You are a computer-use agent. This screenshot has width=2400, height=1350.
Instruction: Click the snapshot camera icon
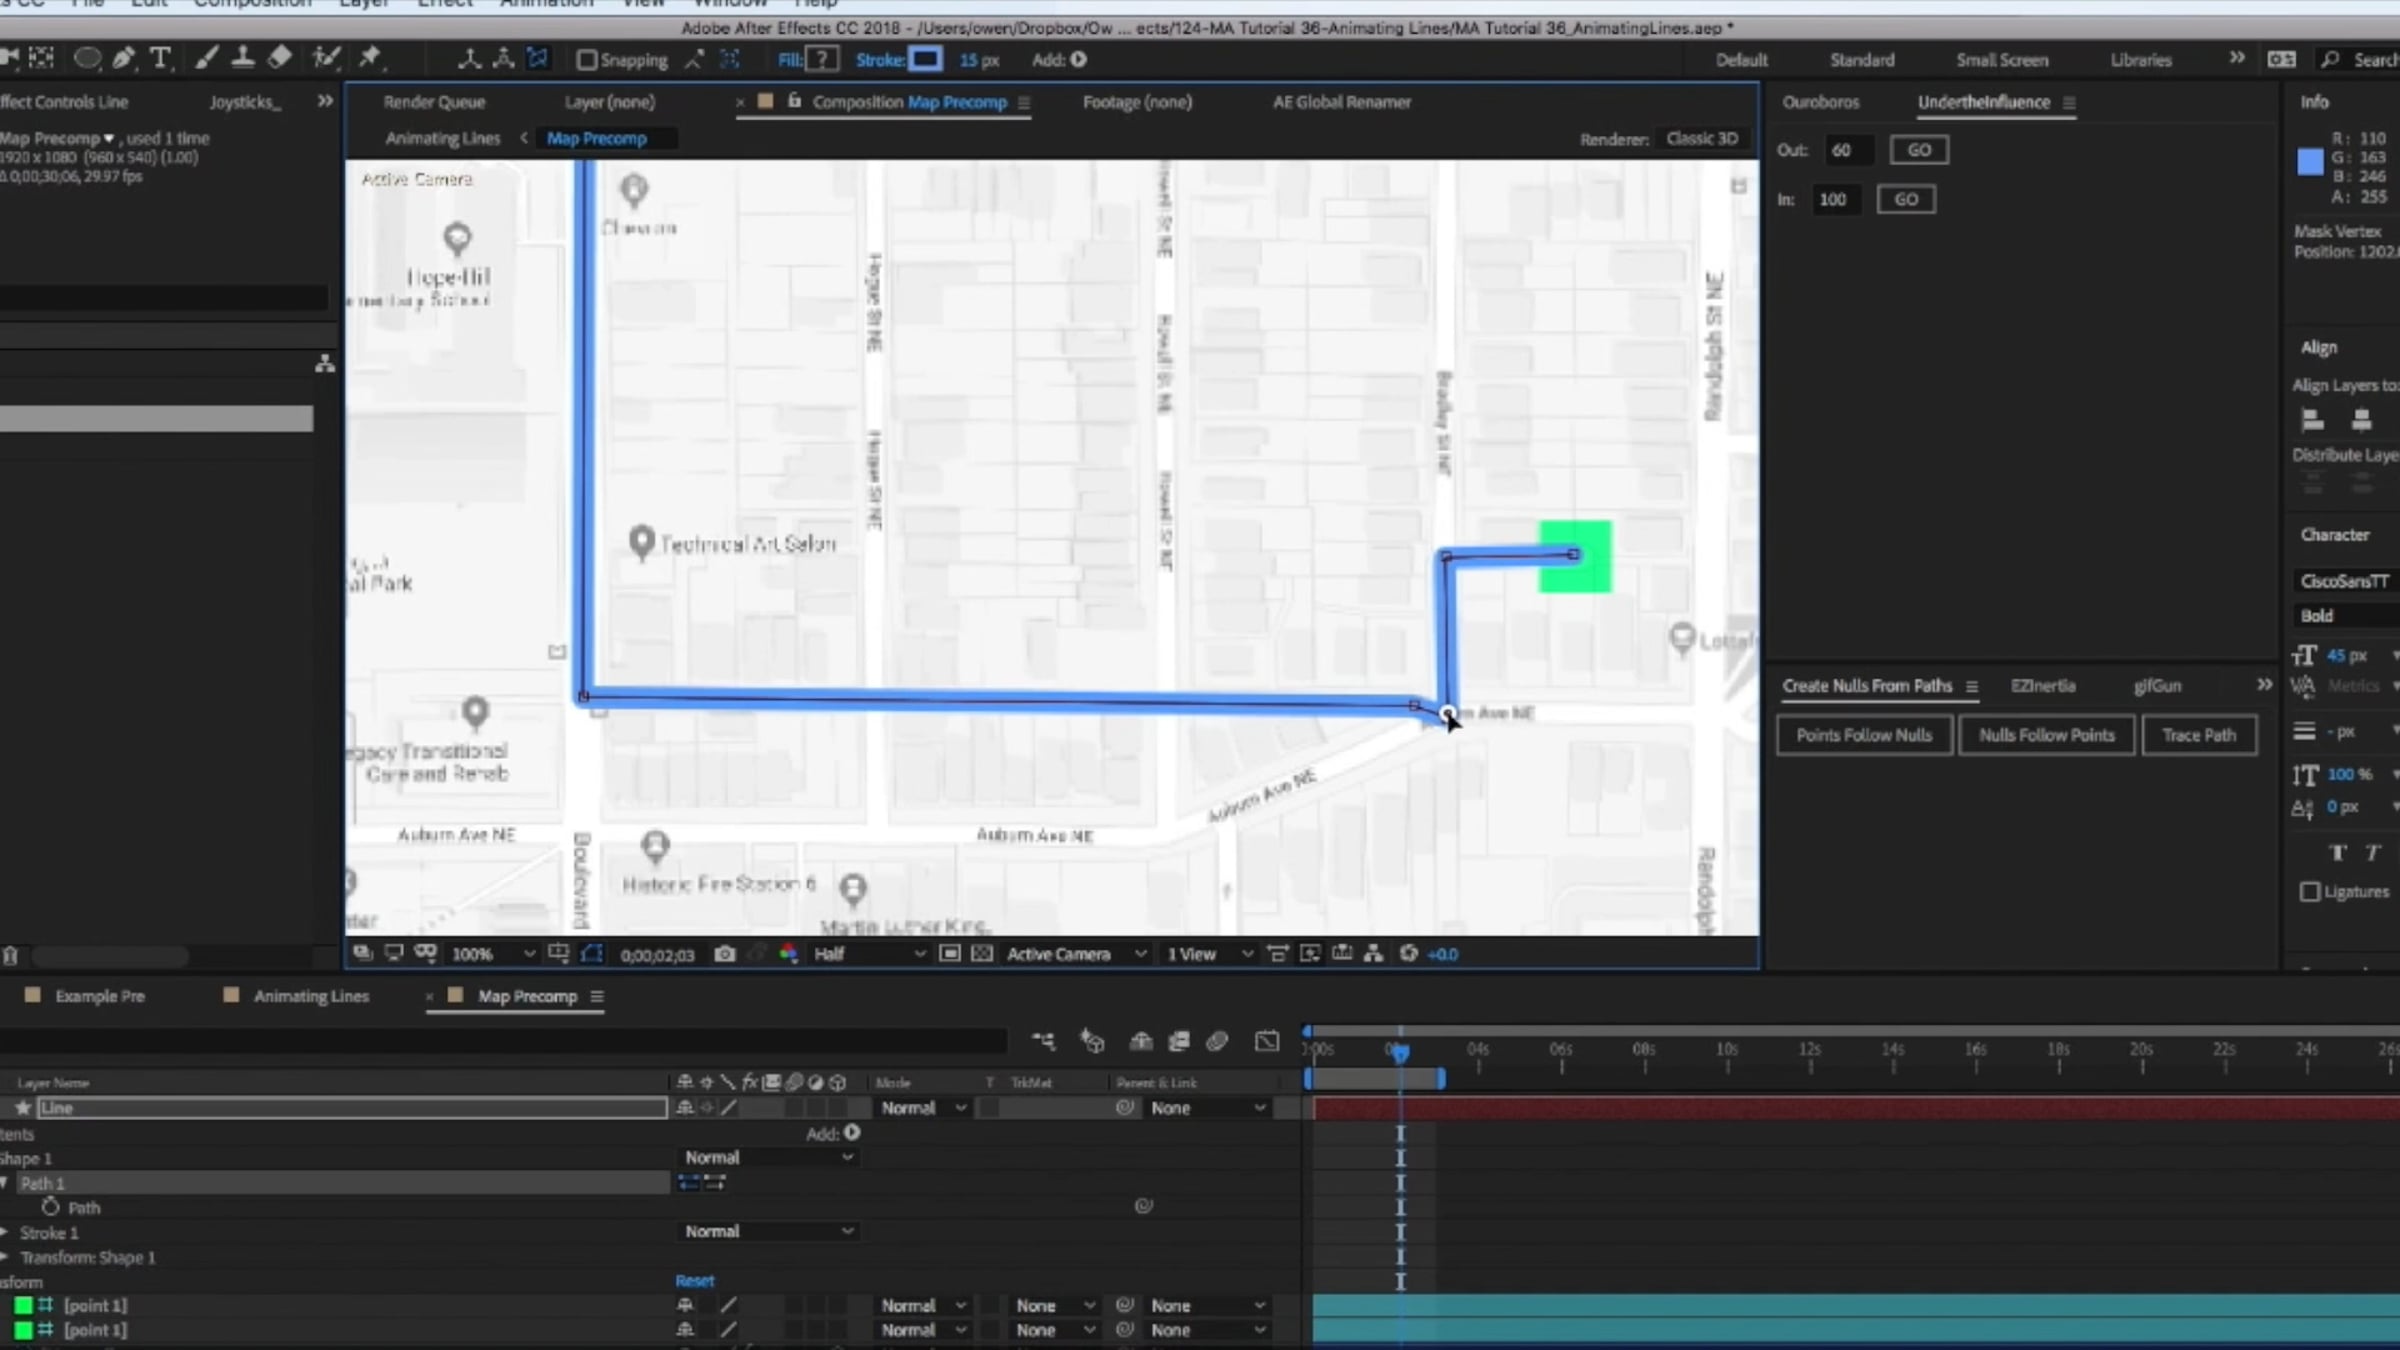pos(725,954)
